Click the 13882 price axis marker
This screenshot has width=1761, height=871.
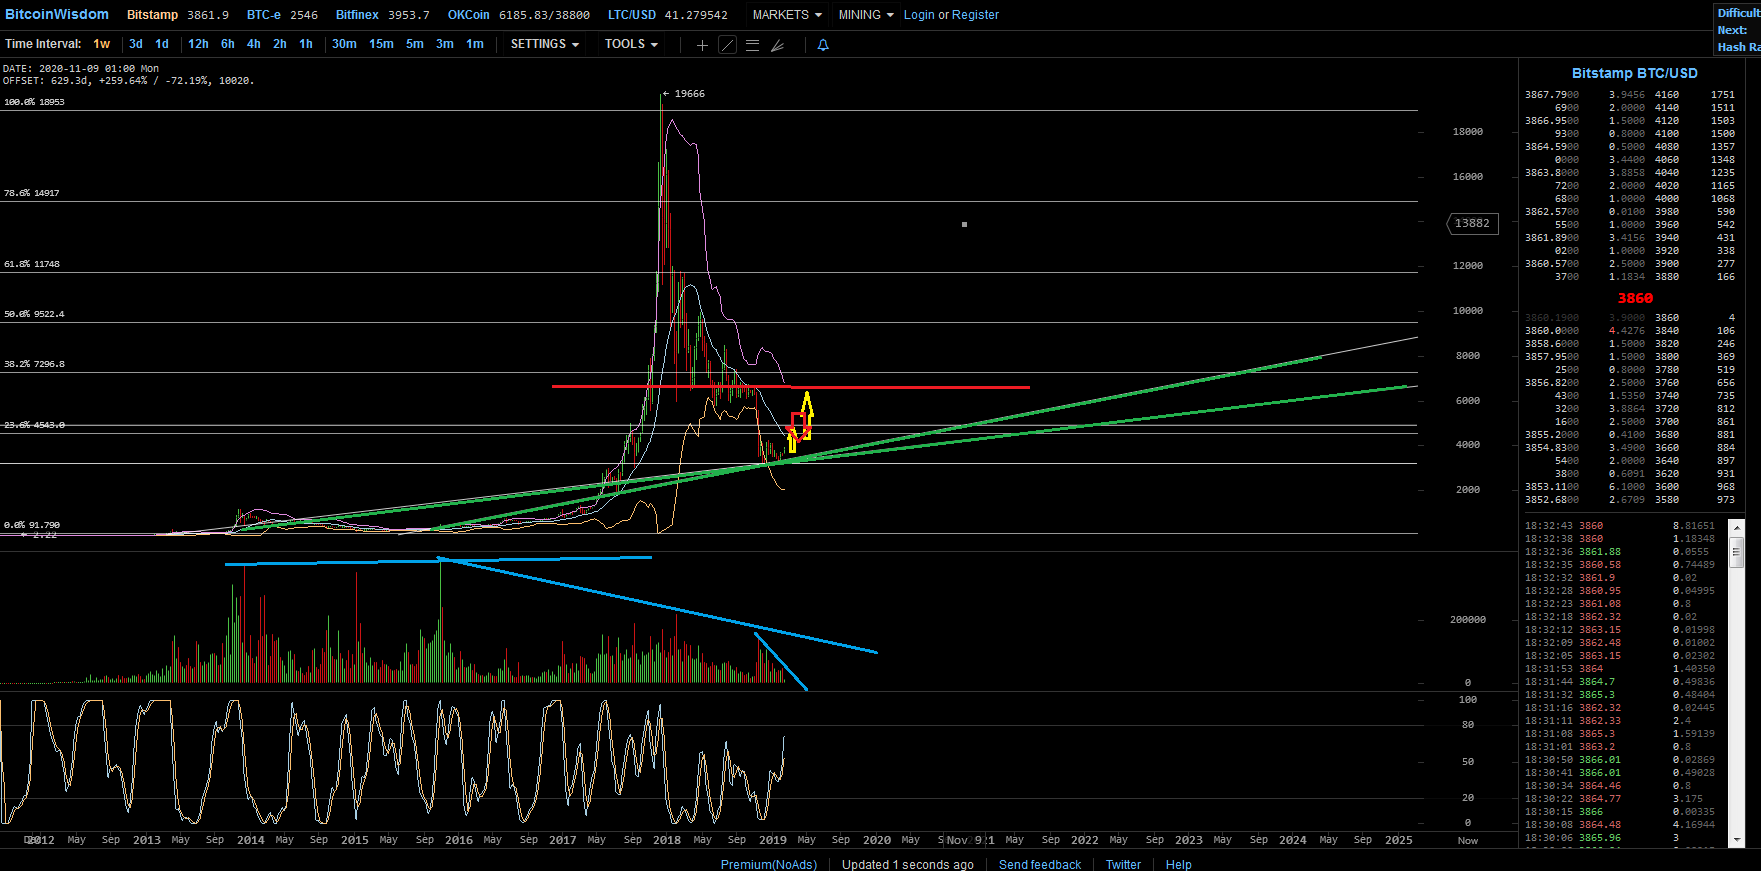click(1471, 223)
